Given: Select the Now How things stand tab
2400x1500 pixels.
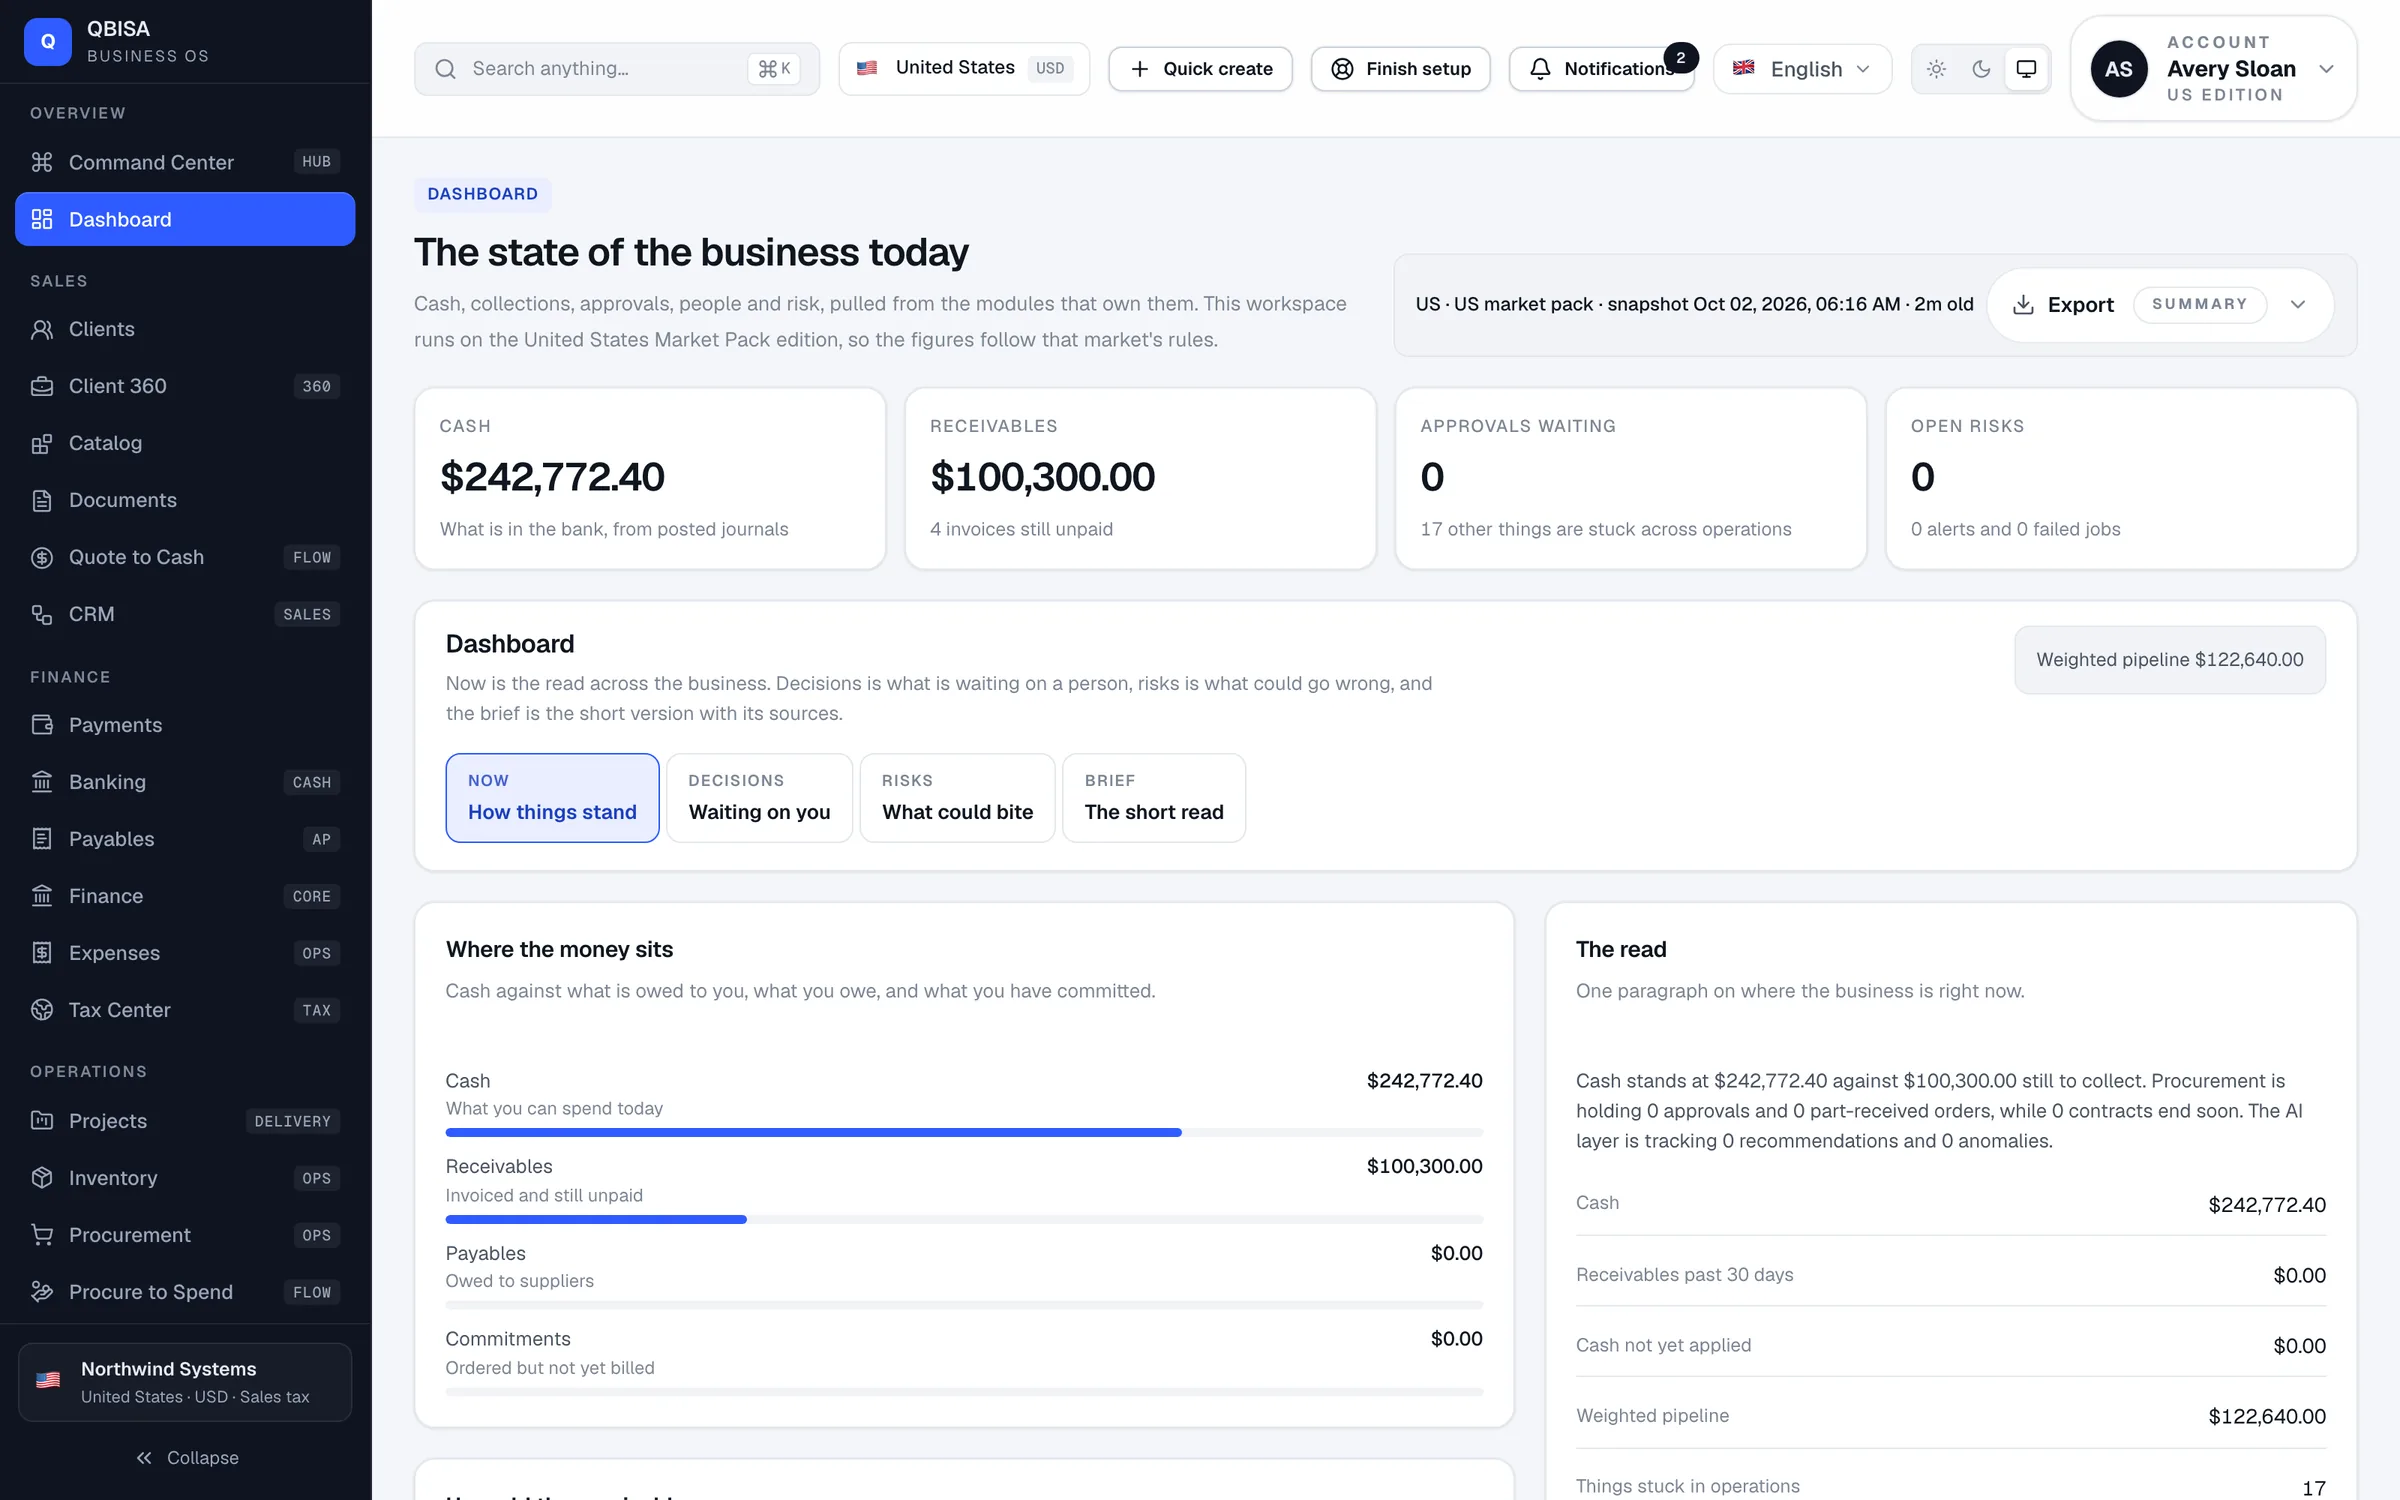Looking at the screenshot, I should tap(552, 797).
